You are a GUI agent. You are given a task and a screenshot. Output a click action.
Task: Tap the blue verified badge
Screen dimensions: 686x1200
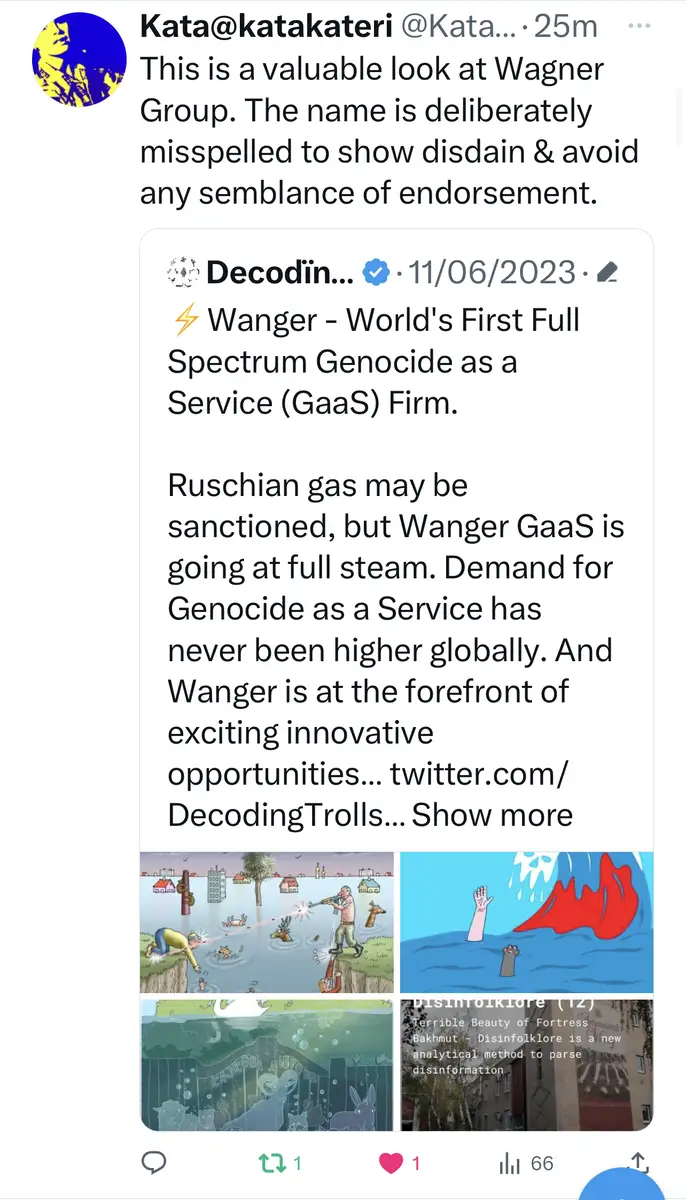(x=375, y=271)
